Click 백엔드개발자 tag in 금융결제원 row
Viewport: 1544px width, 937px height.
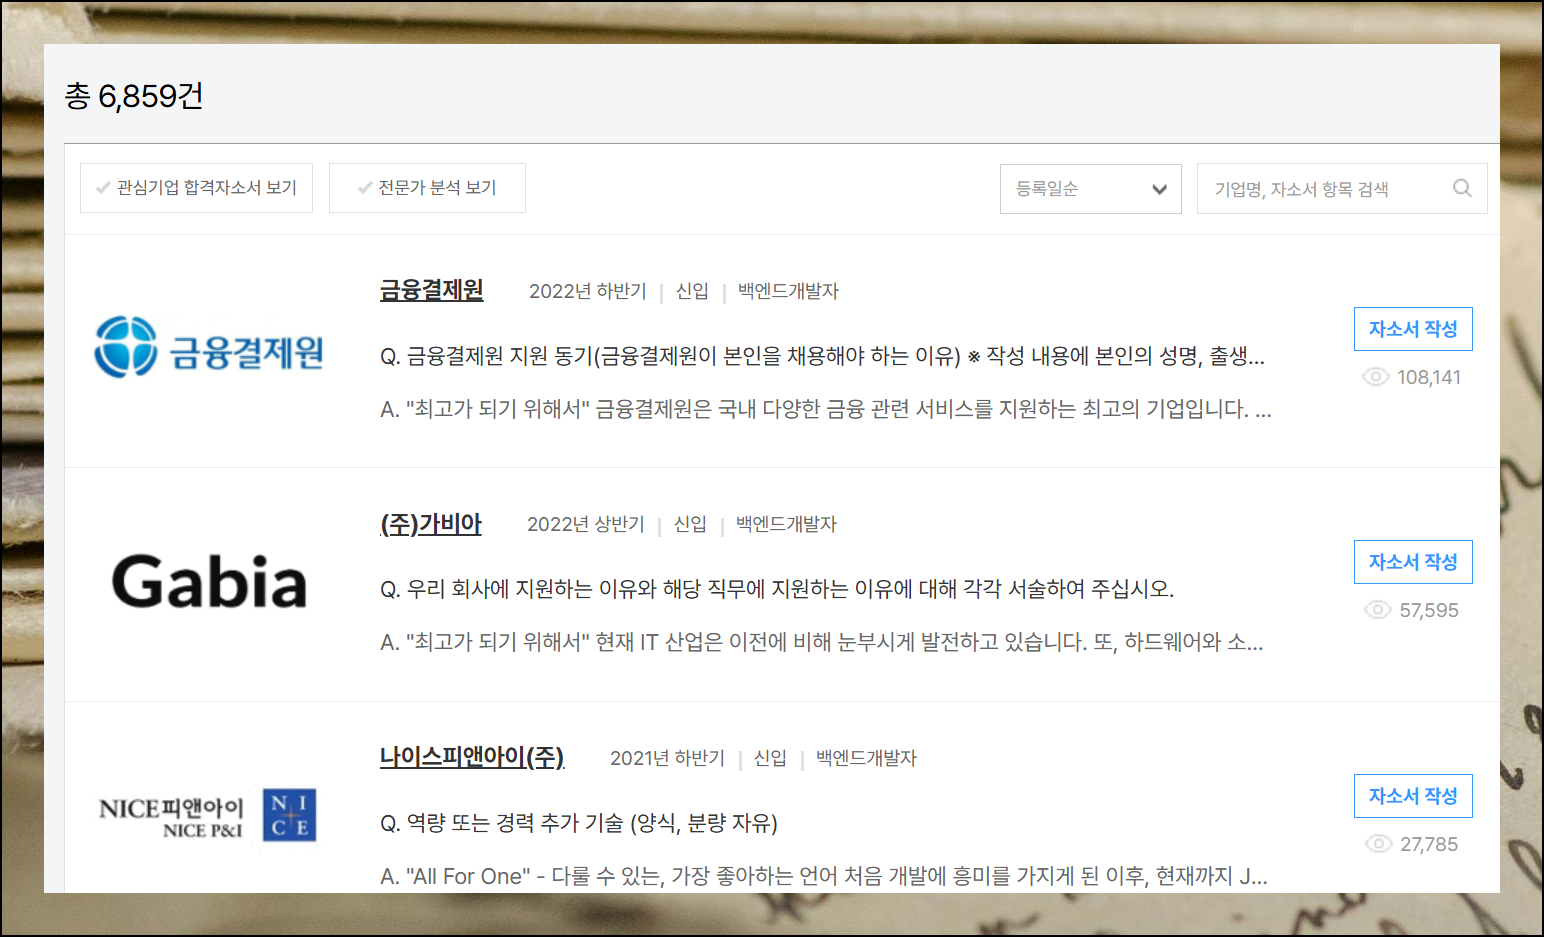788,291
